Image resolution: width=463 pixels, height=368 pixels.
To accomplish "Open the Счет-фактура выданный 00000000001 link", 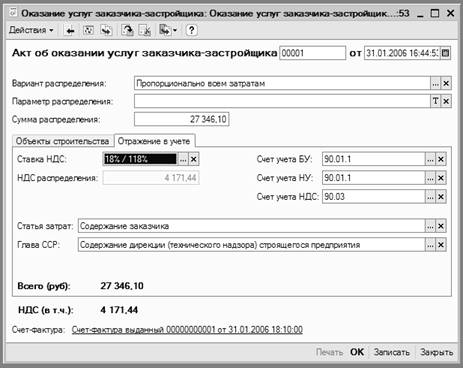I will click(x=187, y=330).
